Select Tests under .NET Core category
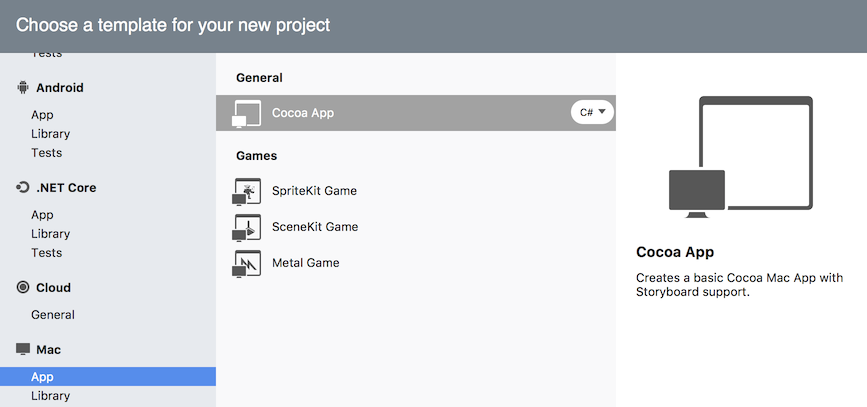 [x=46, y=253]
